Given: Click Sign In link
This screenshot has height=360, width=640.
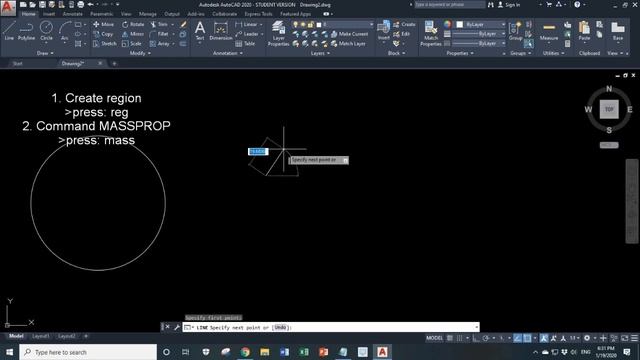Looking at the screenshot, I should 509,4.
